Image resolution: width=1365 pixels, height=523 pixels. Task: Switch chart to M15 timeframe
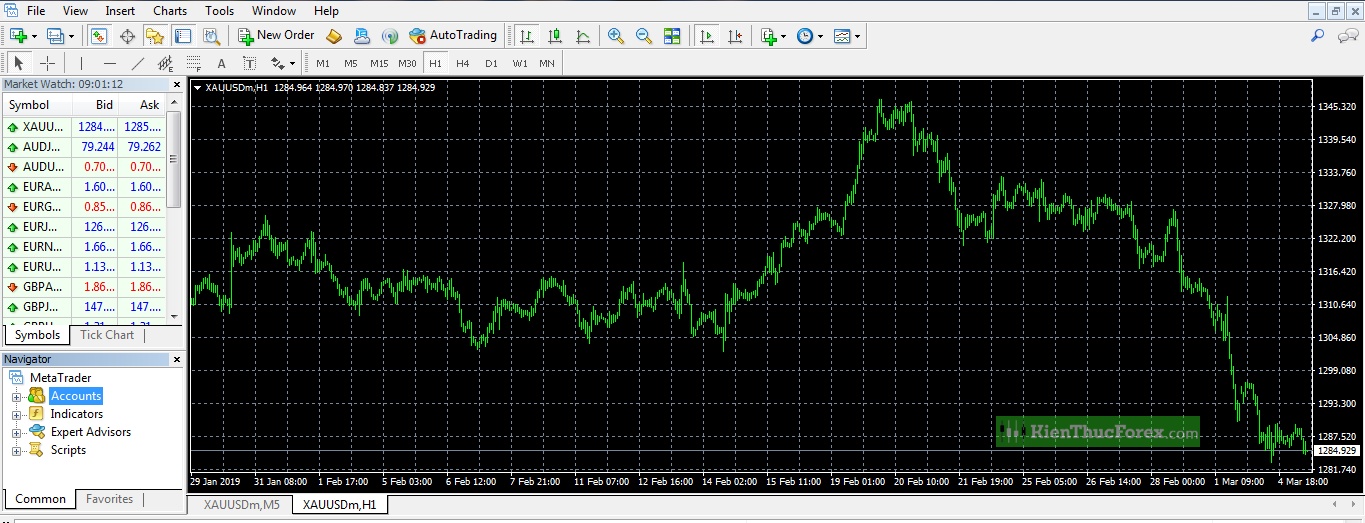379,63
